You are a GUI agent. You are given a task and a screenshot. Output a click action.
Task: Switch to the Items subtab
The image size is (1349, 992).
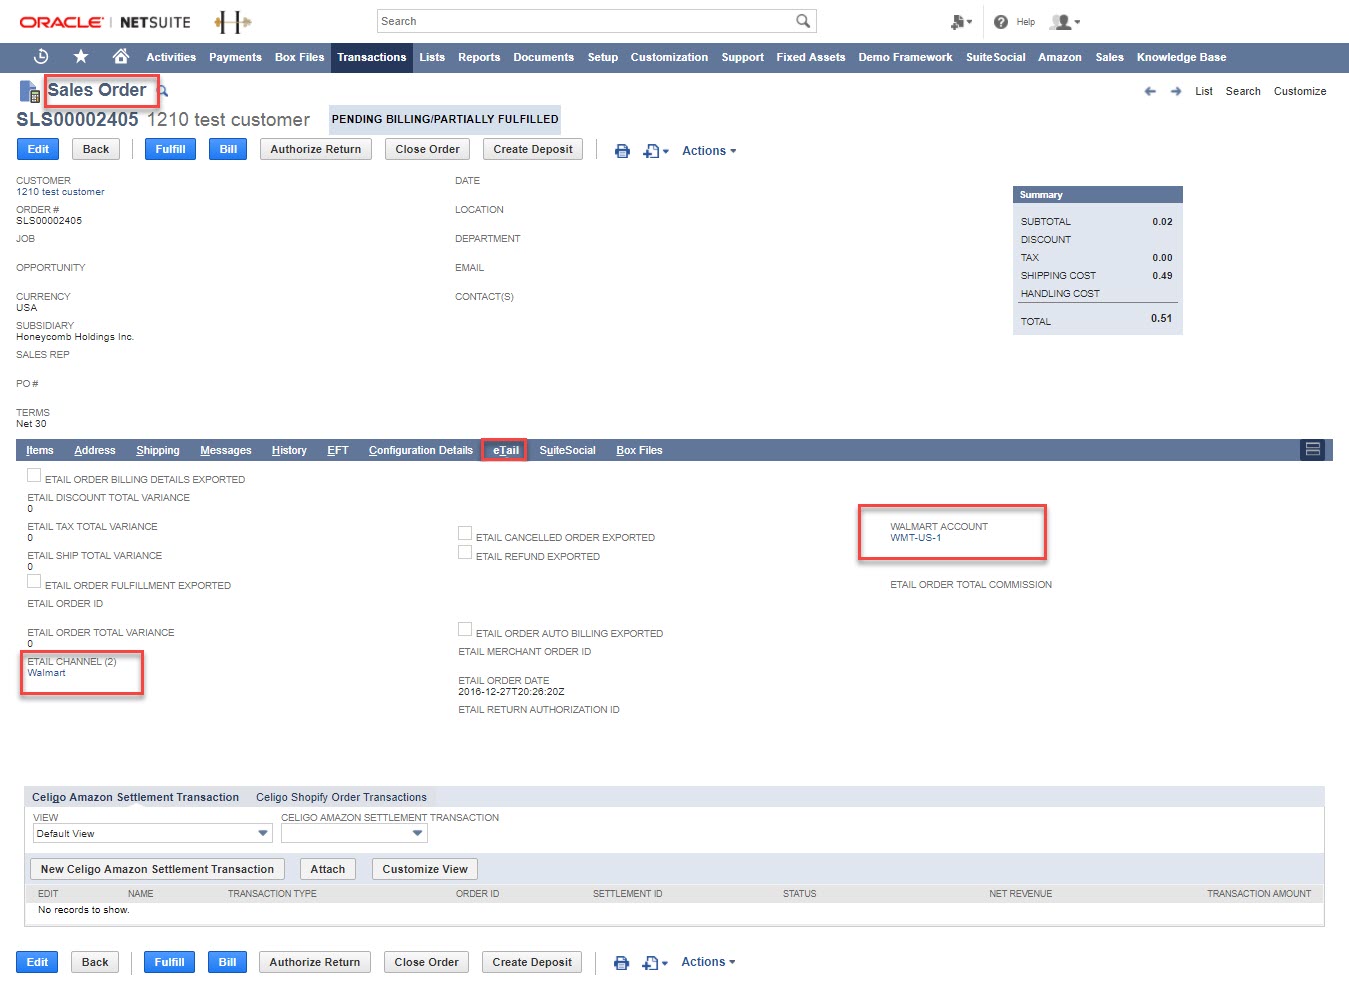coord(40,450)
